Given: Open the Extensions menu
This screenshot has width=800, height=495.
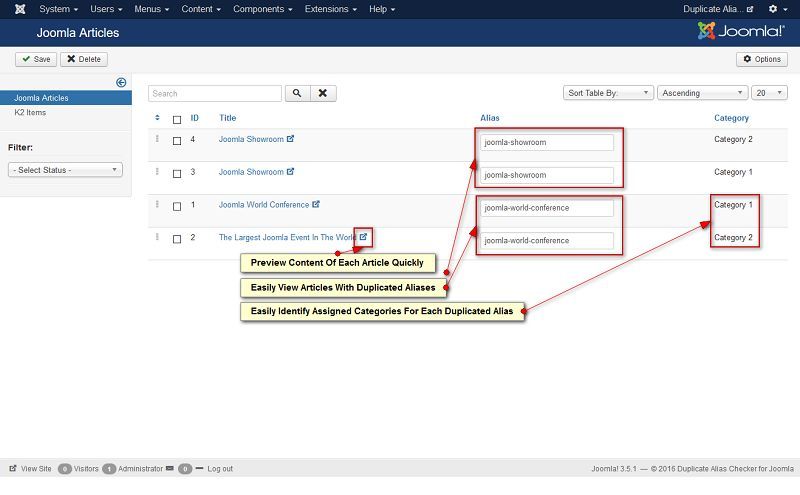Looking at the screenshot, I should tap(331, 9).
